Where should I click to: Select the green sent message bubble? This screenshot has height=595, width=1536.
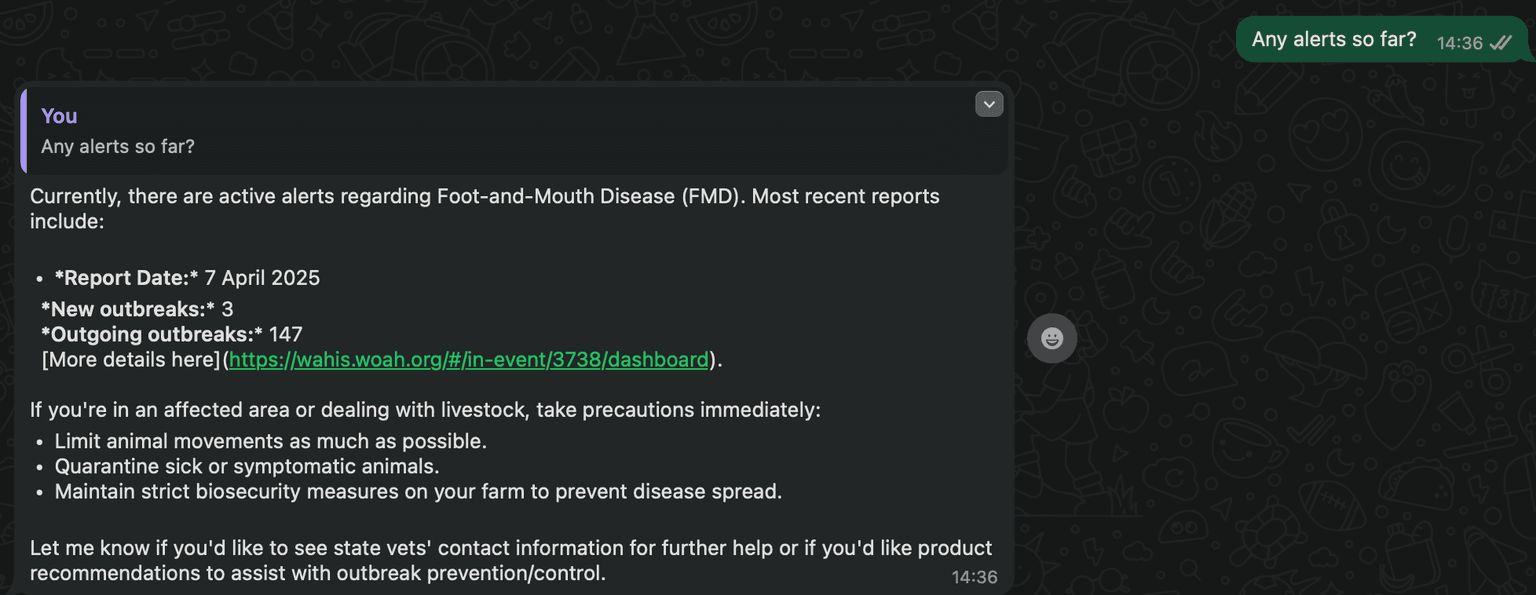pyautogui.click(x=1382, y=40)
